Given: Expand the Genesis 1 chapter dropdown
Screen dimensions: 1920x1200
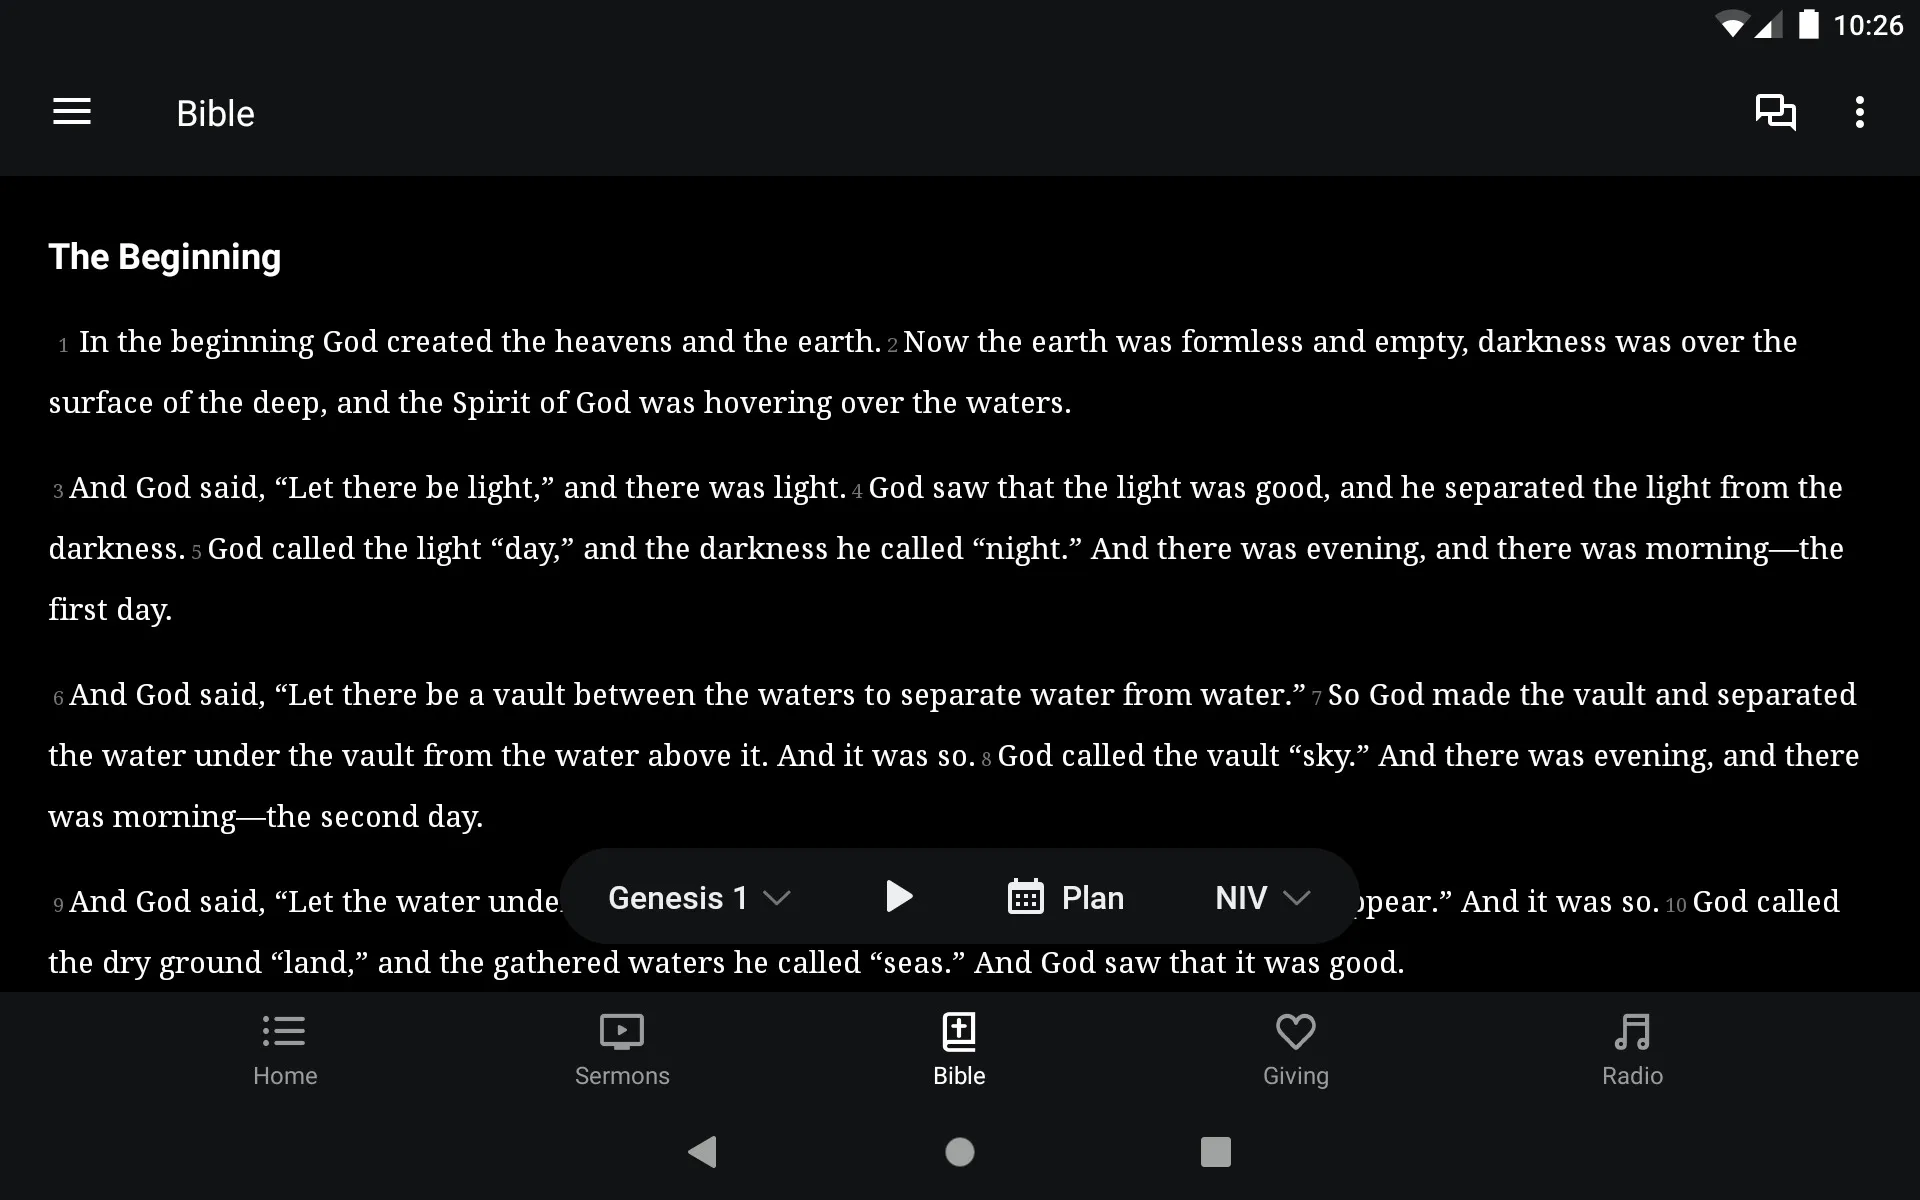Looking at the screenshot, I should click(x=699, y=897).
